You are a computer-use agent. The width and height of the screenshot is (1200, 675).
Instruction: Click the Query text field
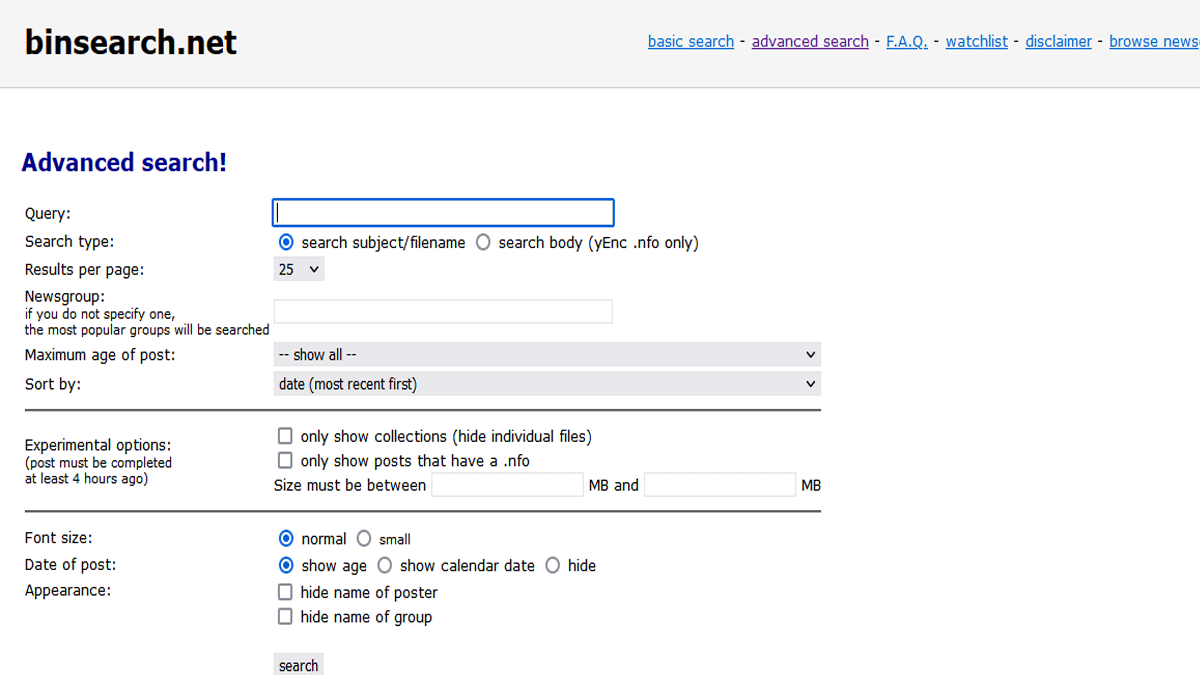pos(443,212)
